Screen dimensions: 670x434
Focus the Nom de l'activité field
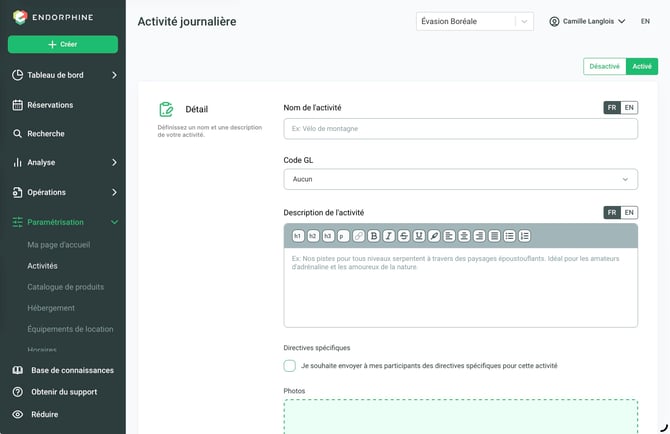click(460, 129)
